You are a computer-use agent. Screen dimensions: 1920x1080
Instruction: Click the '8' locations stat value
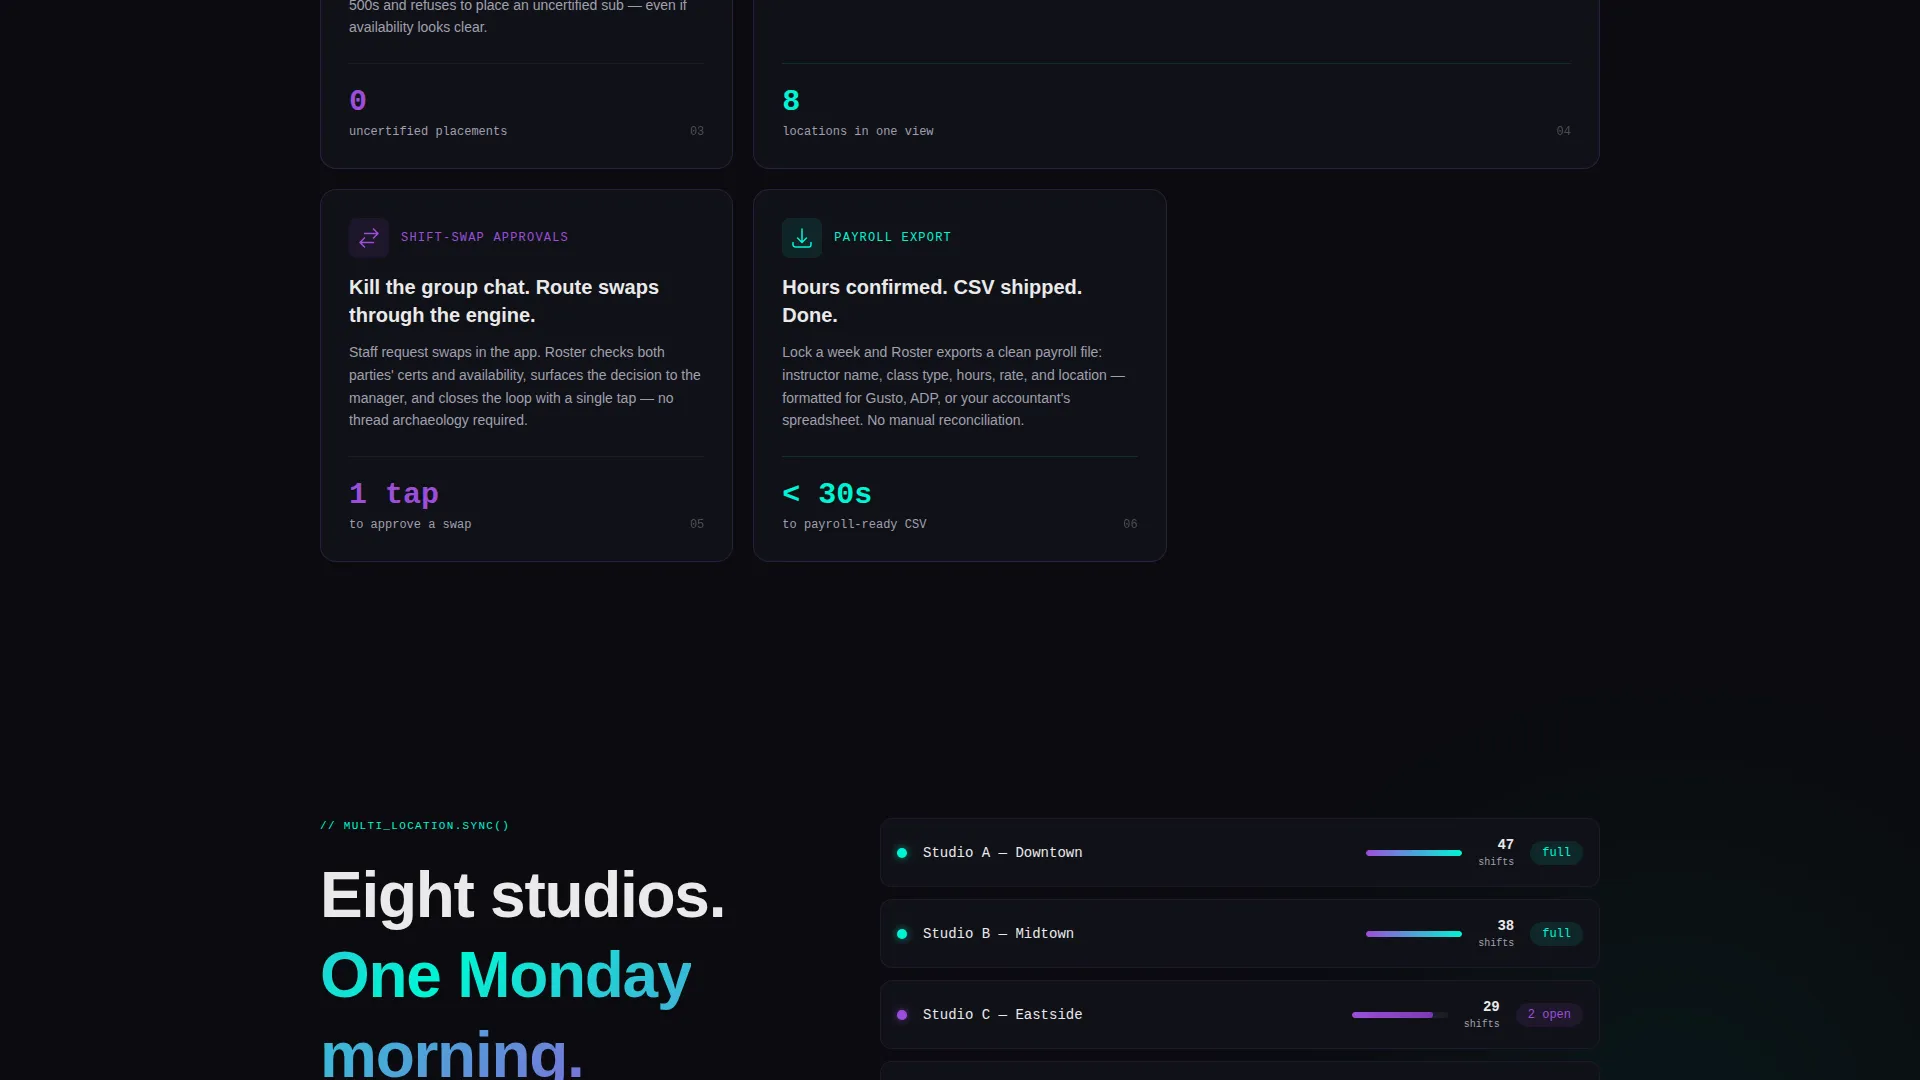click(791, 101)
